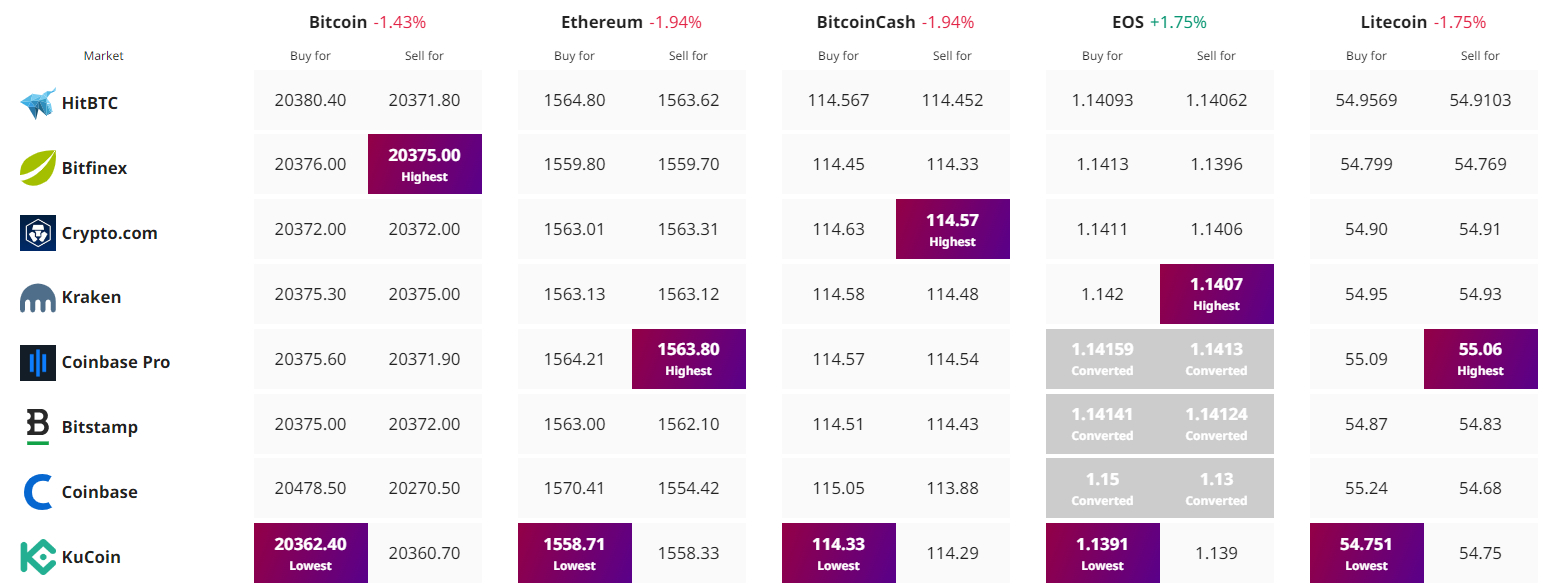Select Crypto.com highest BitcoinCash sell 114.57
The width and height of the screenshot is (1543, 586).
coord(953,229)
